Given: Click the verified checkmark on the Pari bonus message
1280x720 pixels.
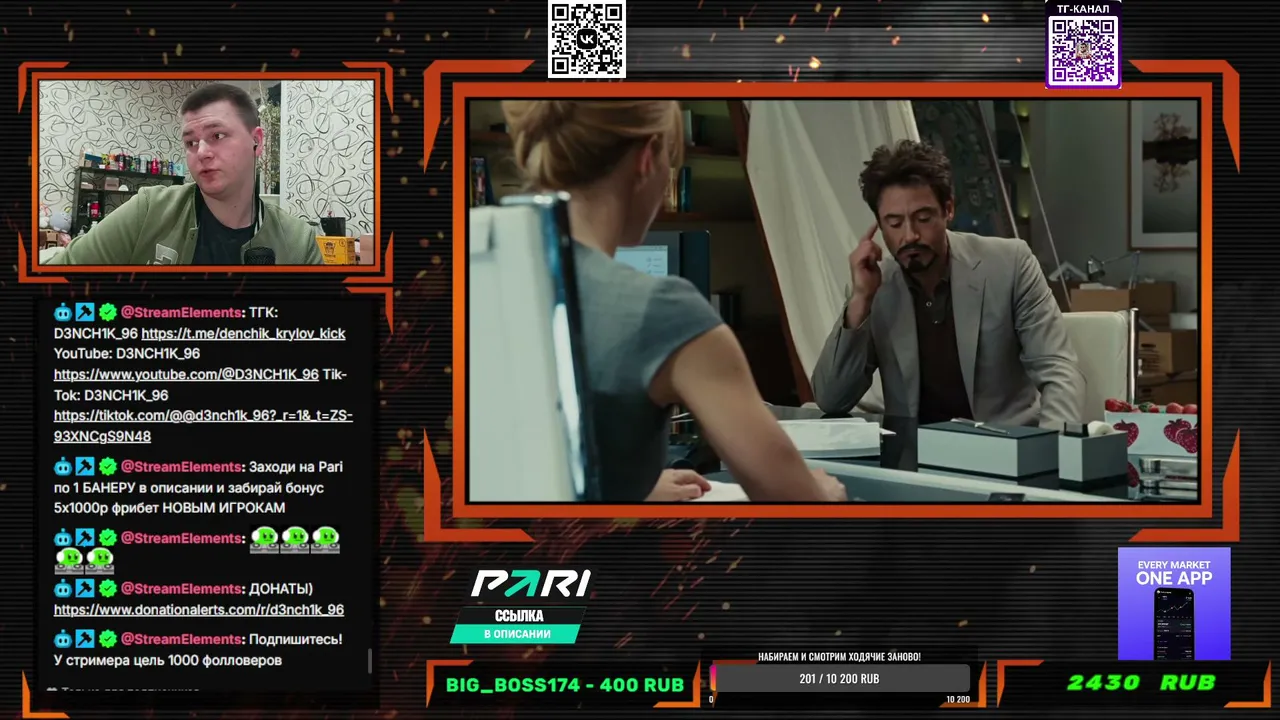Looking at the screenshot, I should tap(108, 467).
